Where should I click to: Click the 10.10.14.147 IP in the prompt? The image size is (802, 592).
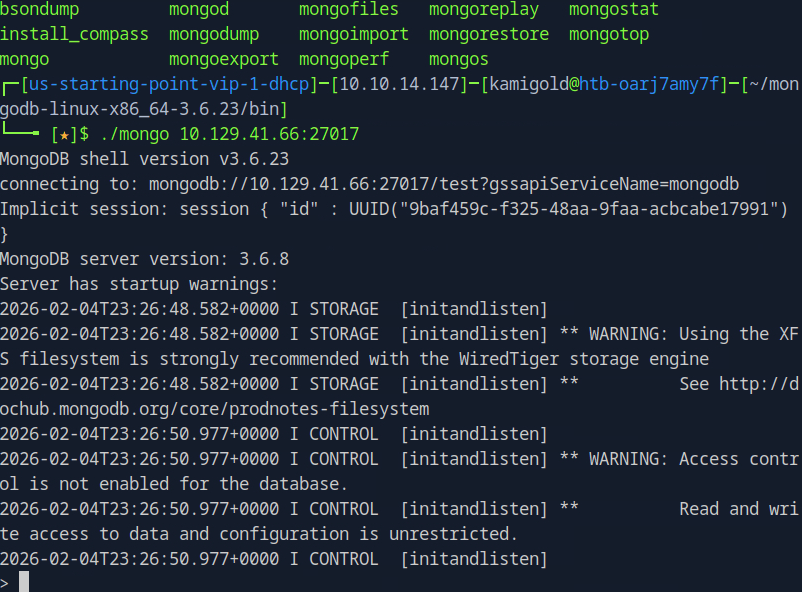point(394,84)
